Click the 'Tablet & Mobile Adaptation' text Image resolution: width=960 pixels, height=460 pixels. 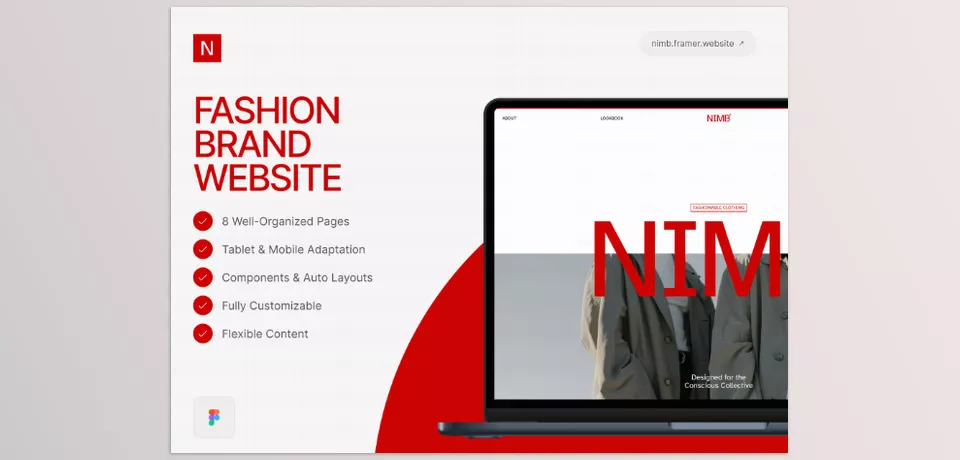293,249
